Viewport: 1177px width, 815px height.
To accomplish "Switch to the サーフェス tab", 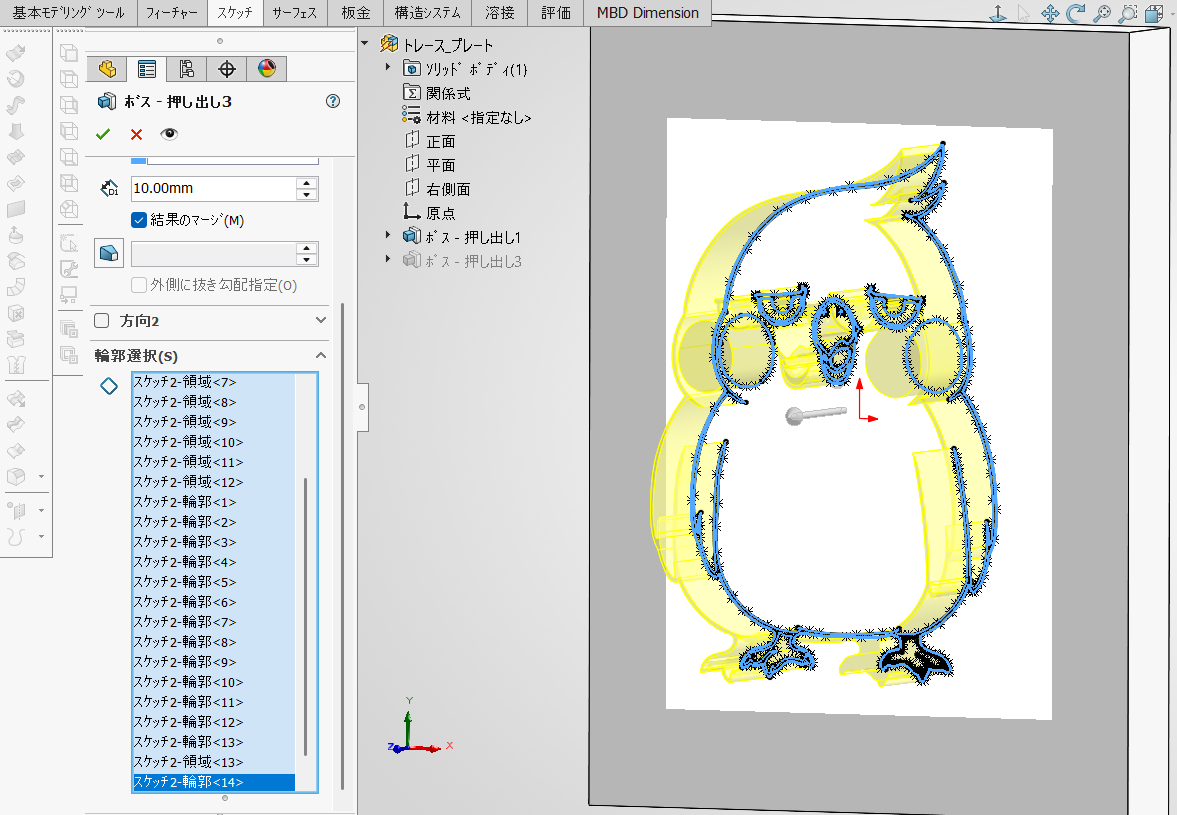I will tap(294, 13).
